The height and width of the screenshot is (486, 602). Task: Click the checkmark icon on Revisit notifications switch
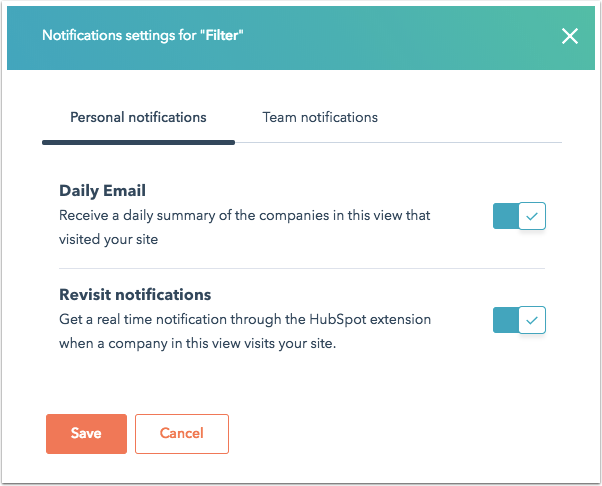pos(532,320)
